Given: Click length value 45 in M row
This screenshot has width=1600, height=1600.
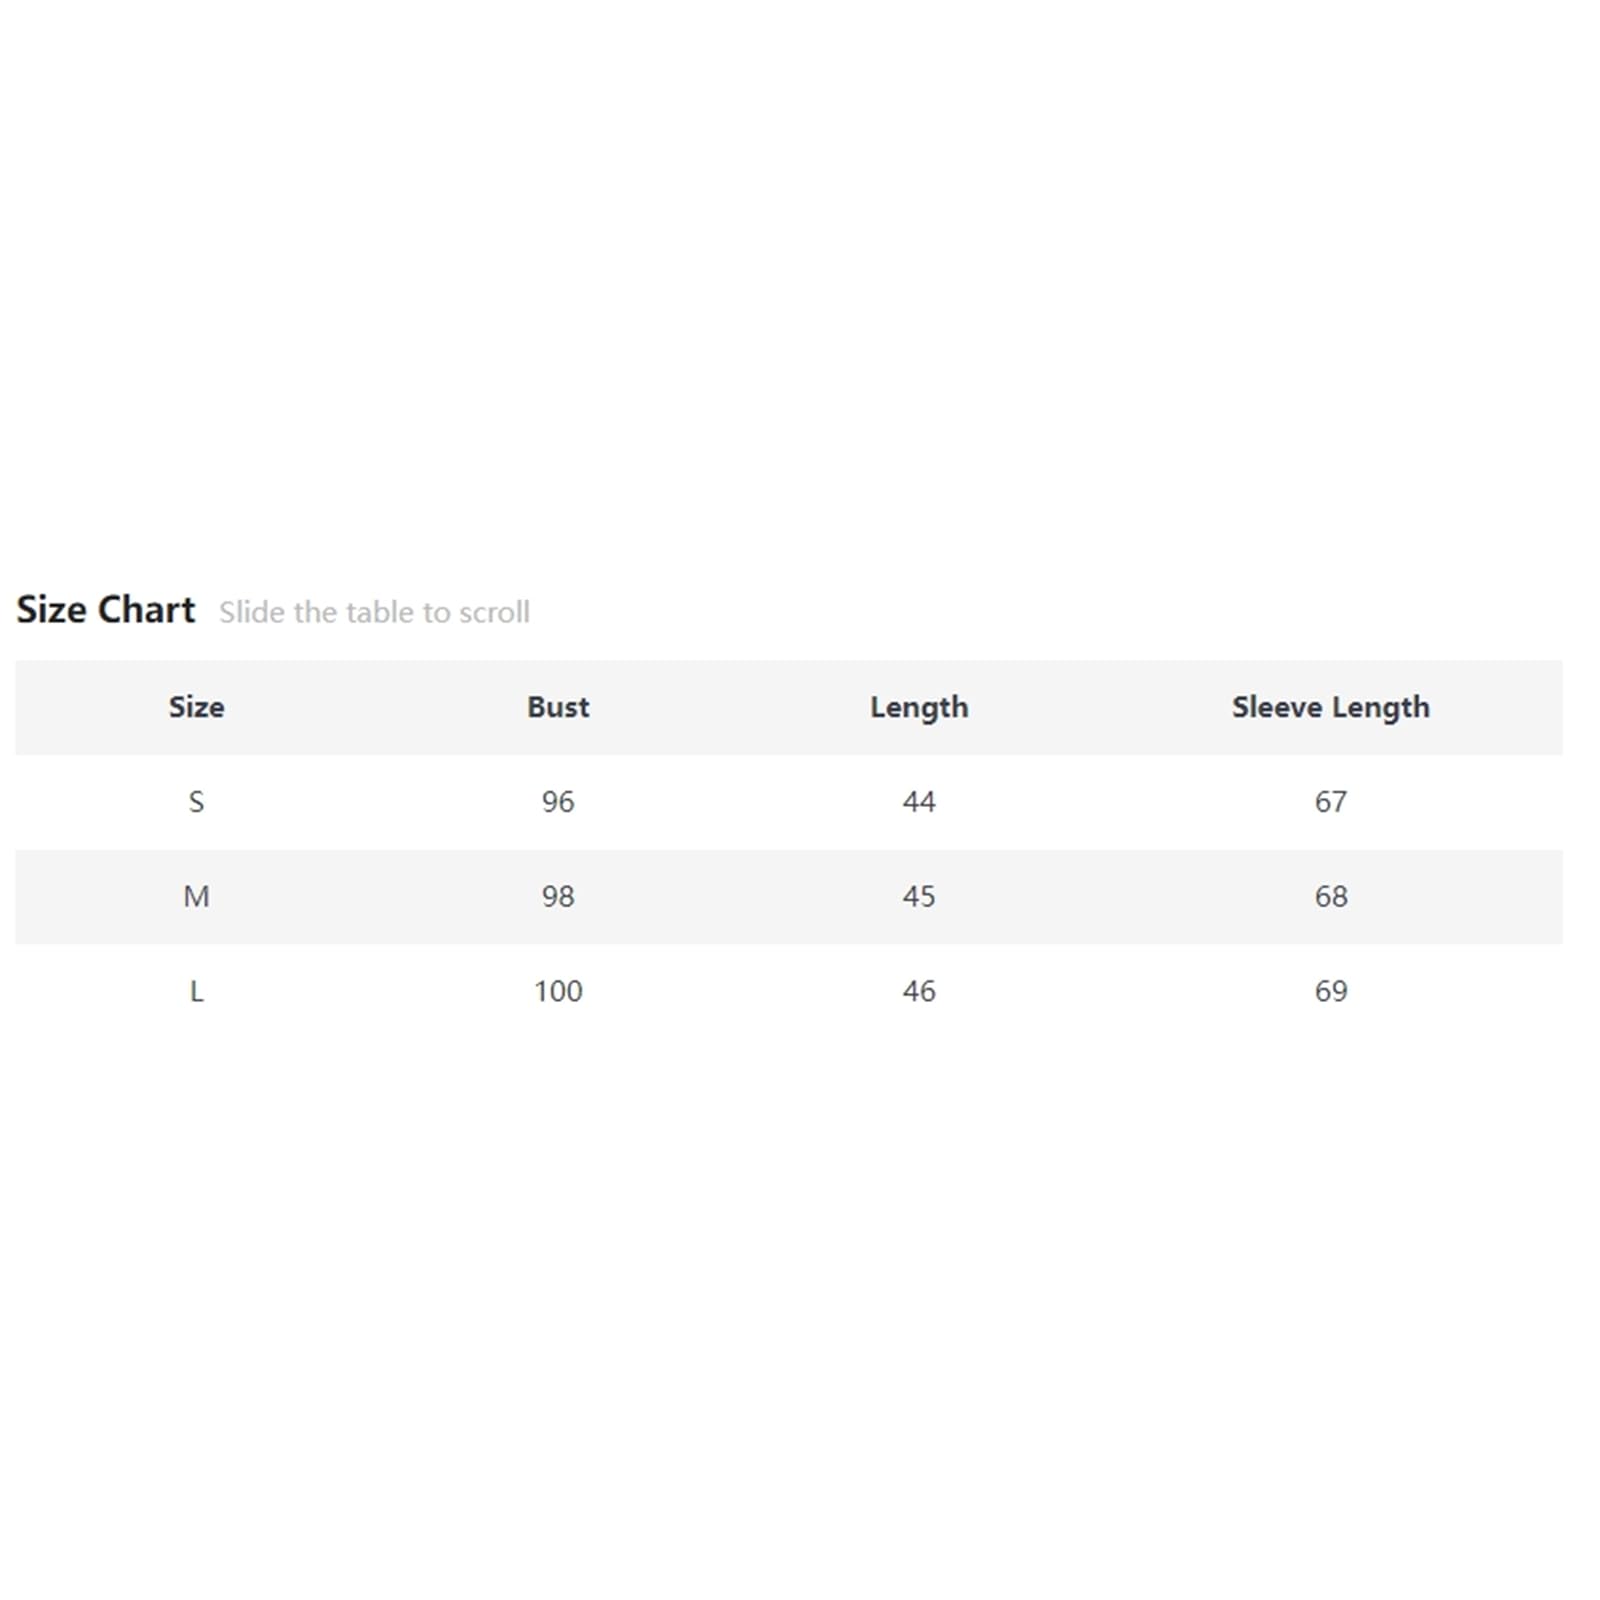Looking at the screenshot, I should pos(919,896).
